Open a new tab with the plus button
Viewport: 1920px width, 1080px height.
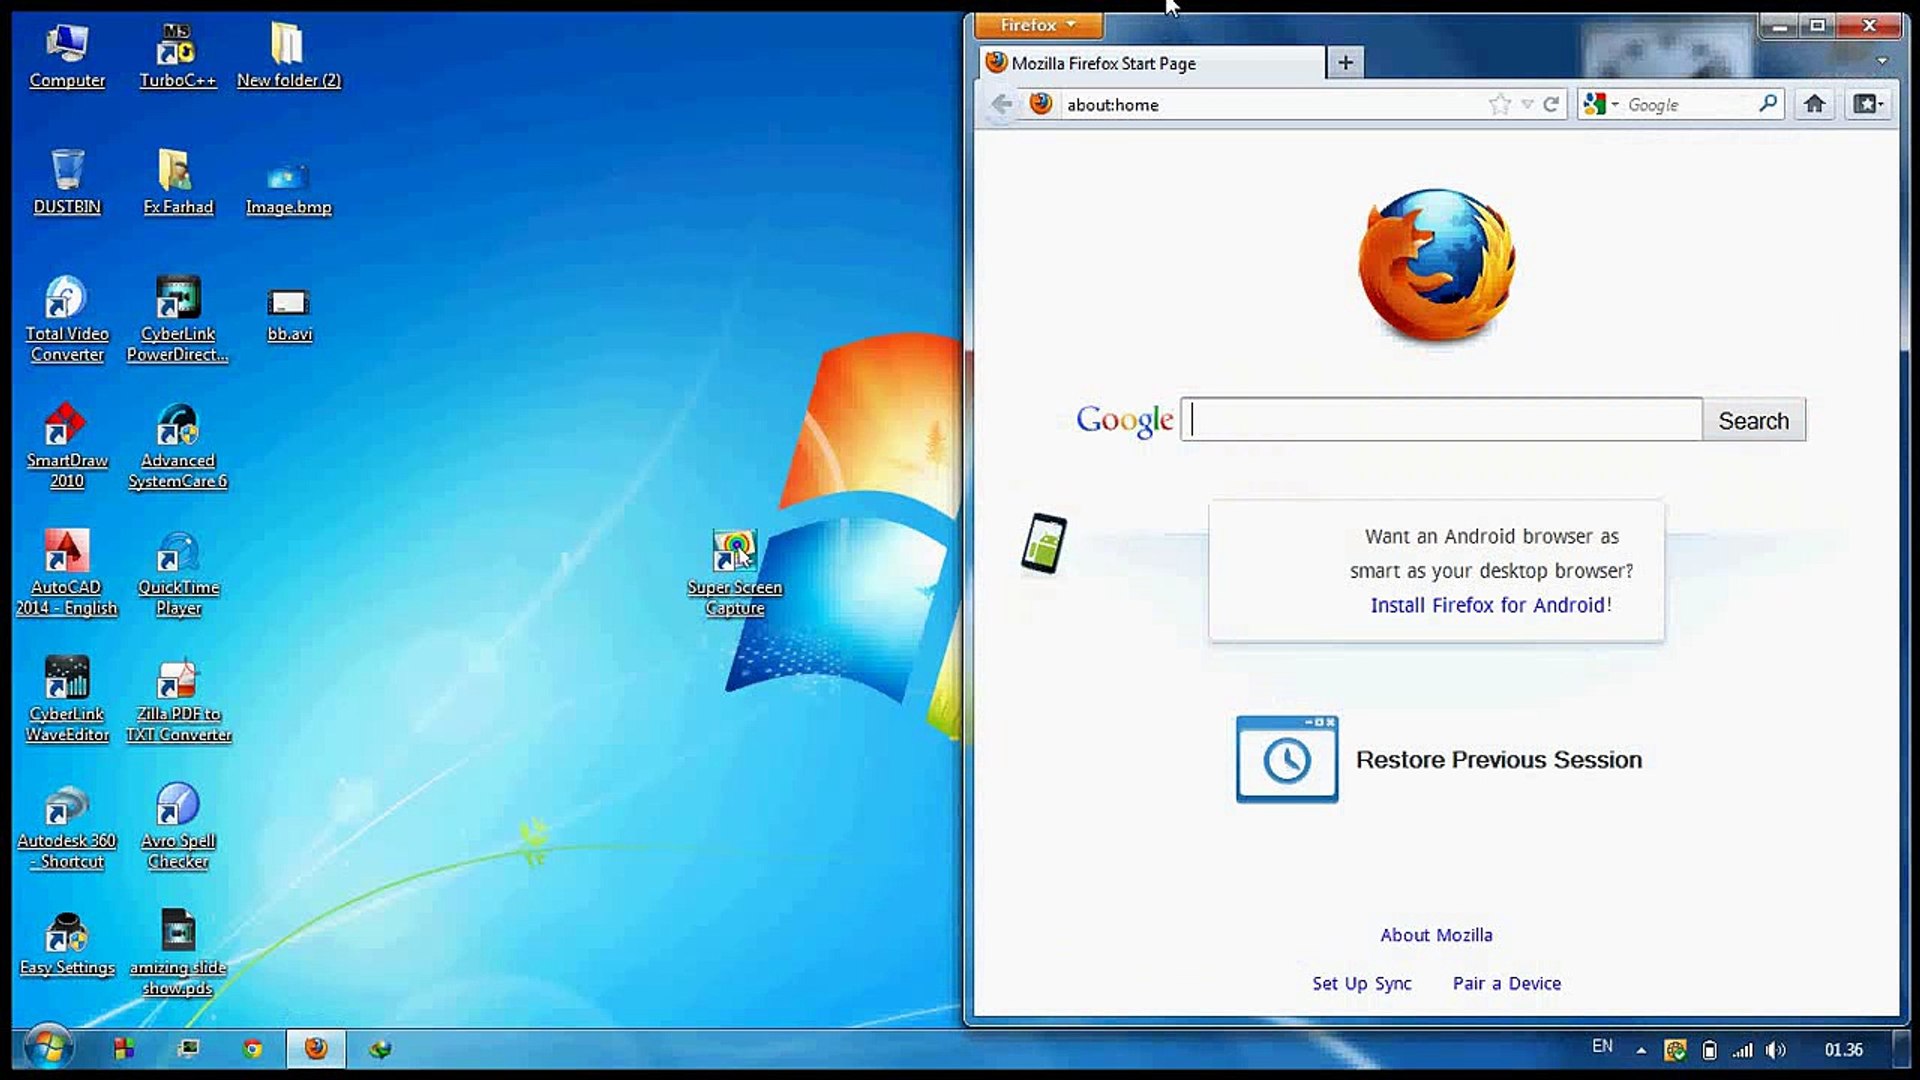[x=1344, y=62]
